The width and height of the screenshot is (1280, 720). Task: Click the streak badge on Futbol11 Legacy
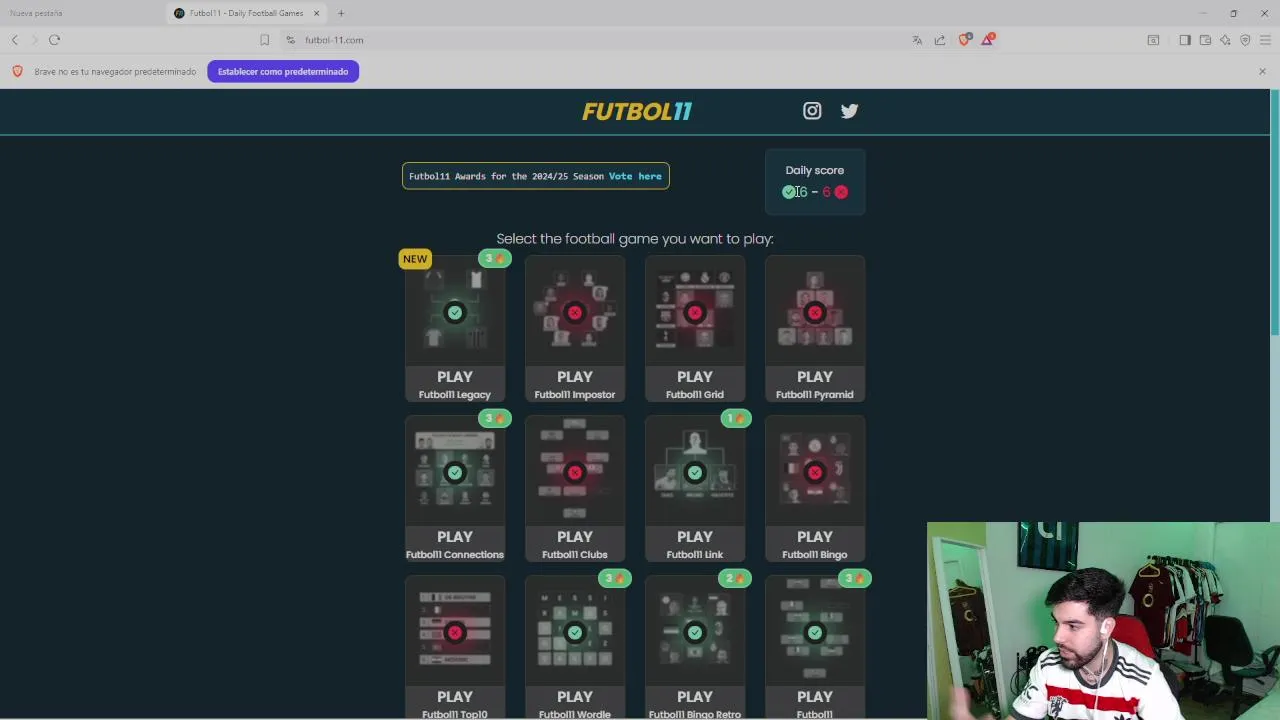pyautogui.click(x=495, y=258)
